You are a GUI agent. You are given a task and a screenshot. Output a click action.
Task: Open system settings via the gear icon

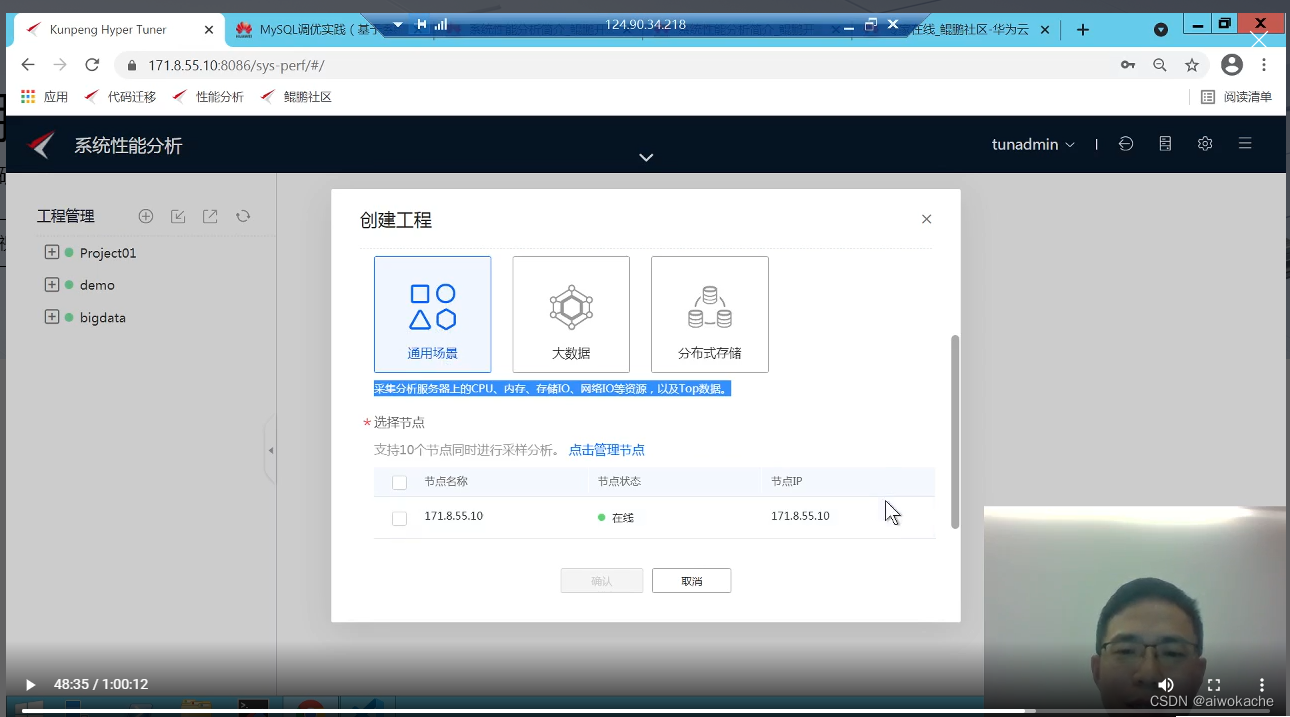click(x=1204, y=143)
